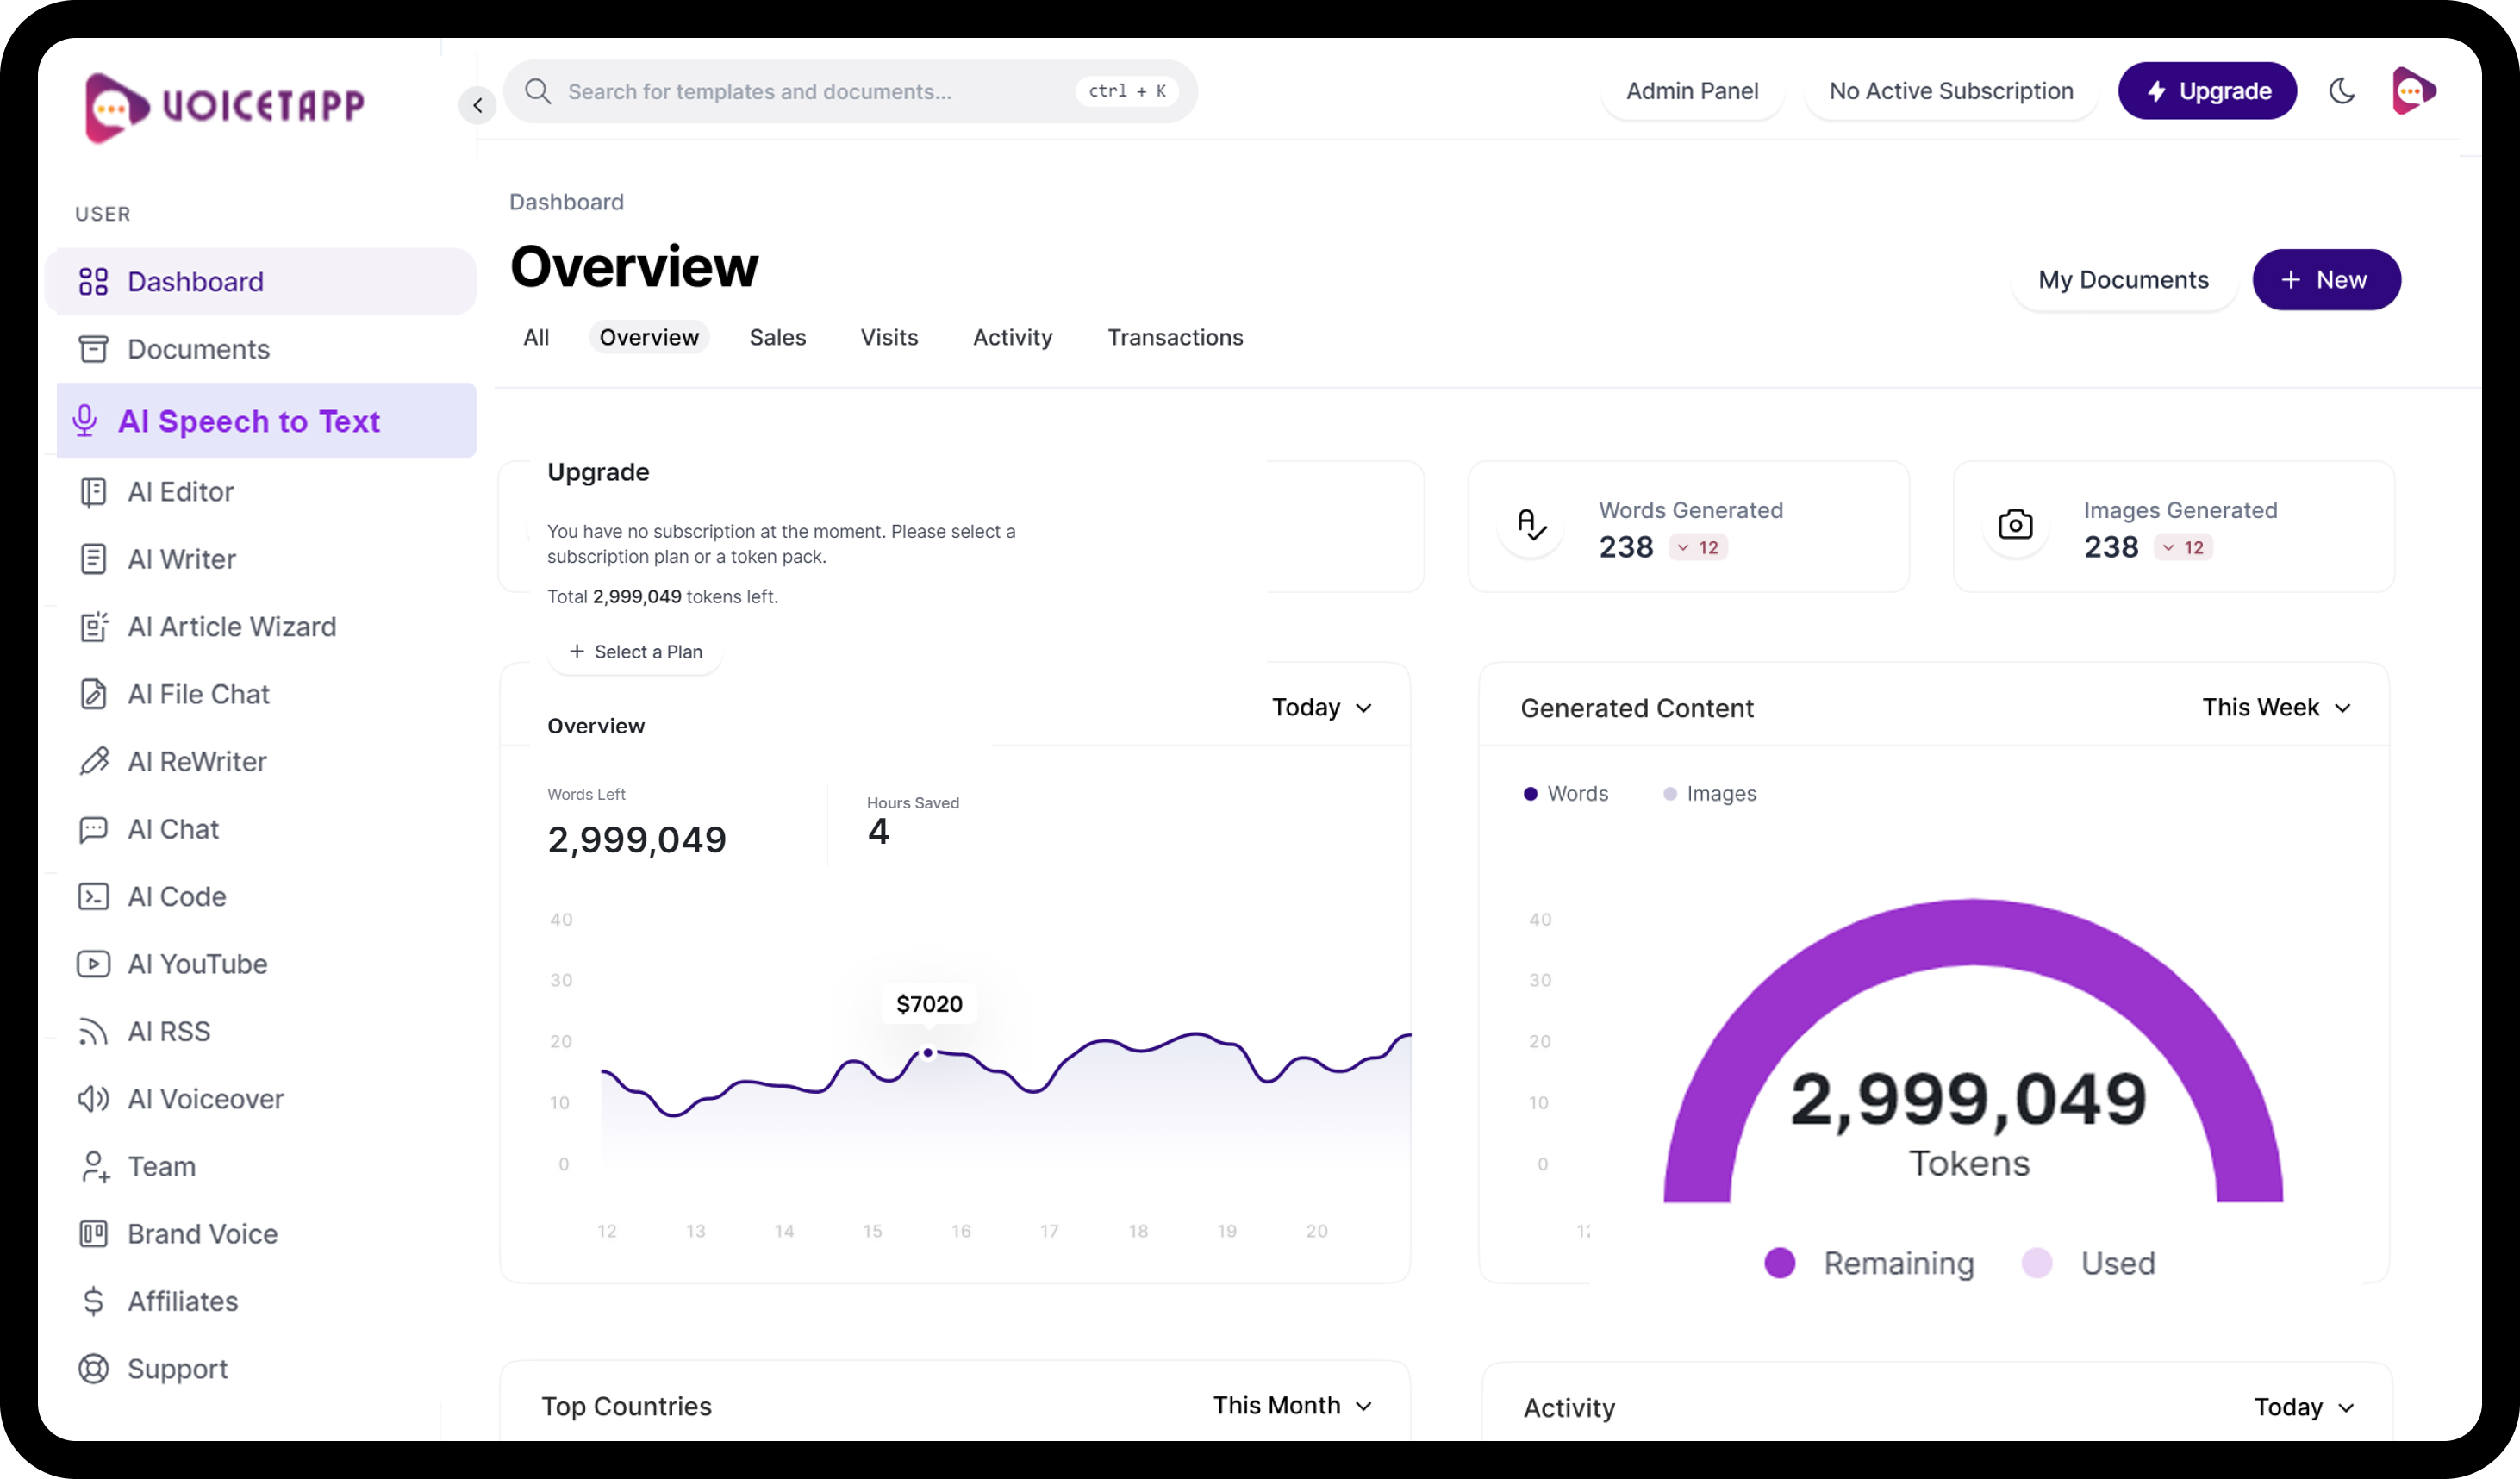Click the search magnifier icon
The image size is (2520, 1479).
click(x=538, y=91)
